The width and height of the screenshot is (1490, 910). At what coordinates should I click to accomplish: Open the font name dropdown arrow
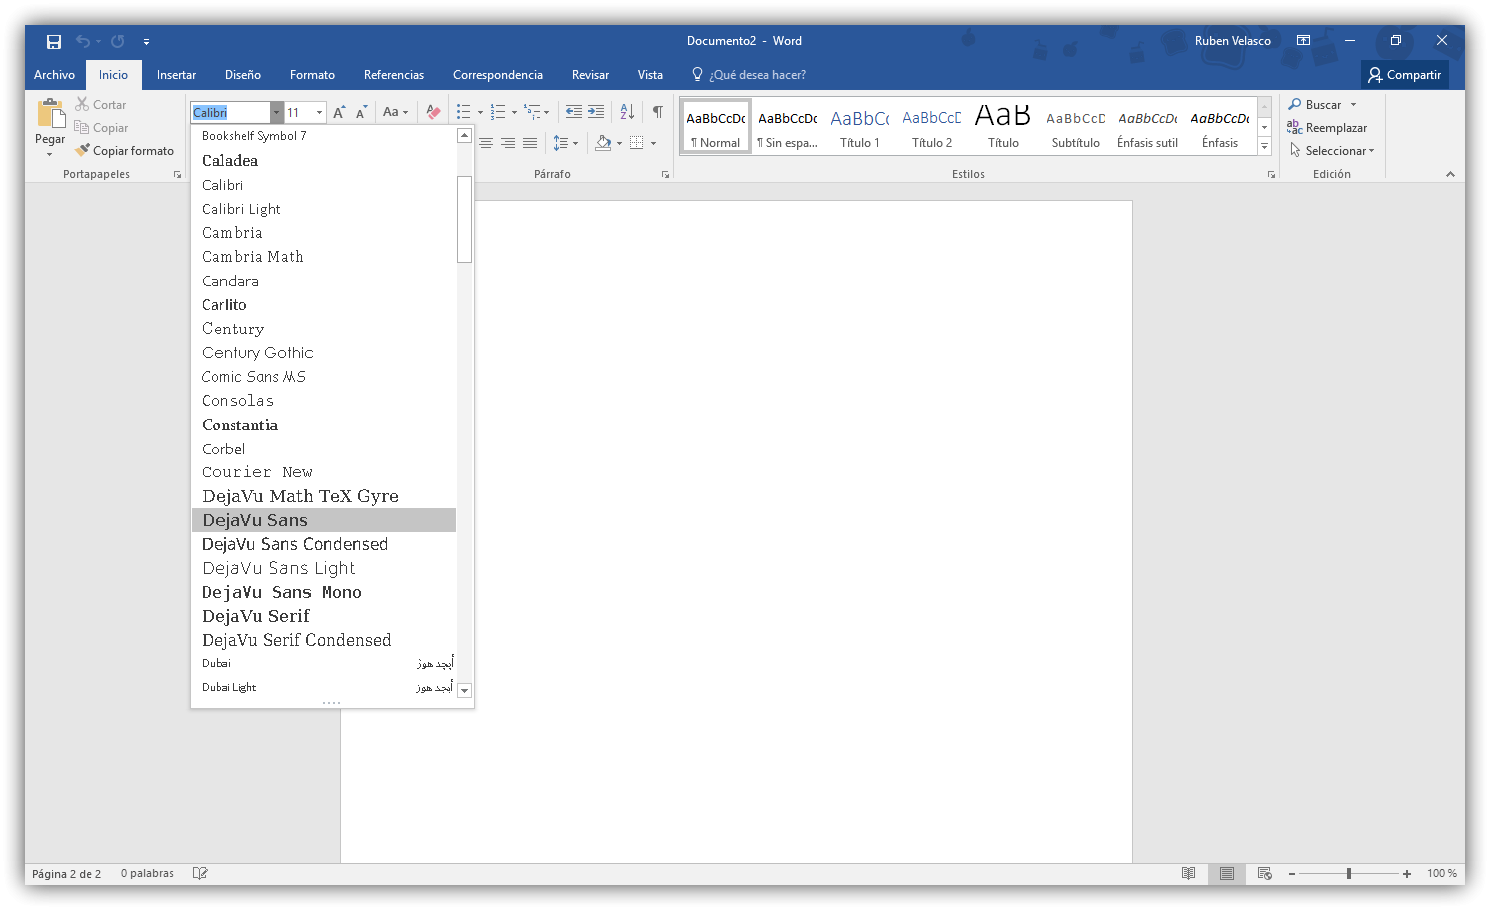click(x=276, y=113)
